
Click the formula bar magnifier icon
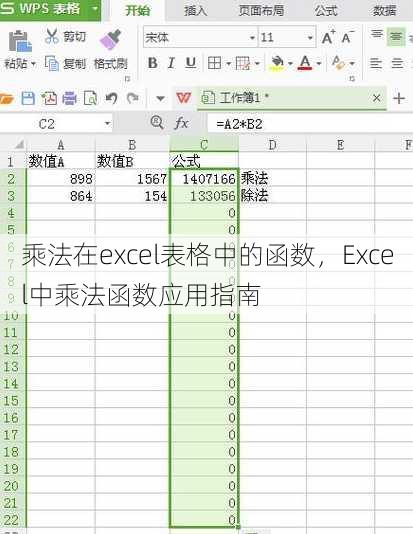coord(157,122)
